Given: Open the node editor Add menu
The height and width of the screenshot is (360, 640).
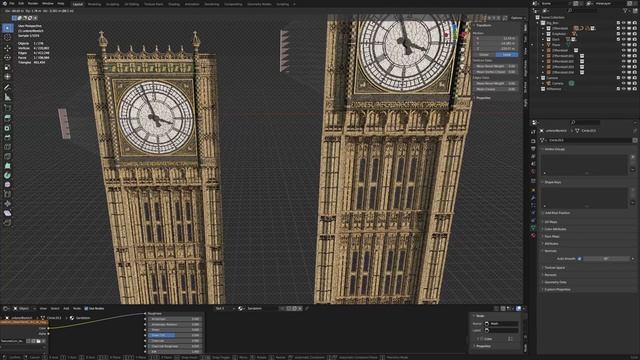Looking at the screenshot, I should click(66, 309).
